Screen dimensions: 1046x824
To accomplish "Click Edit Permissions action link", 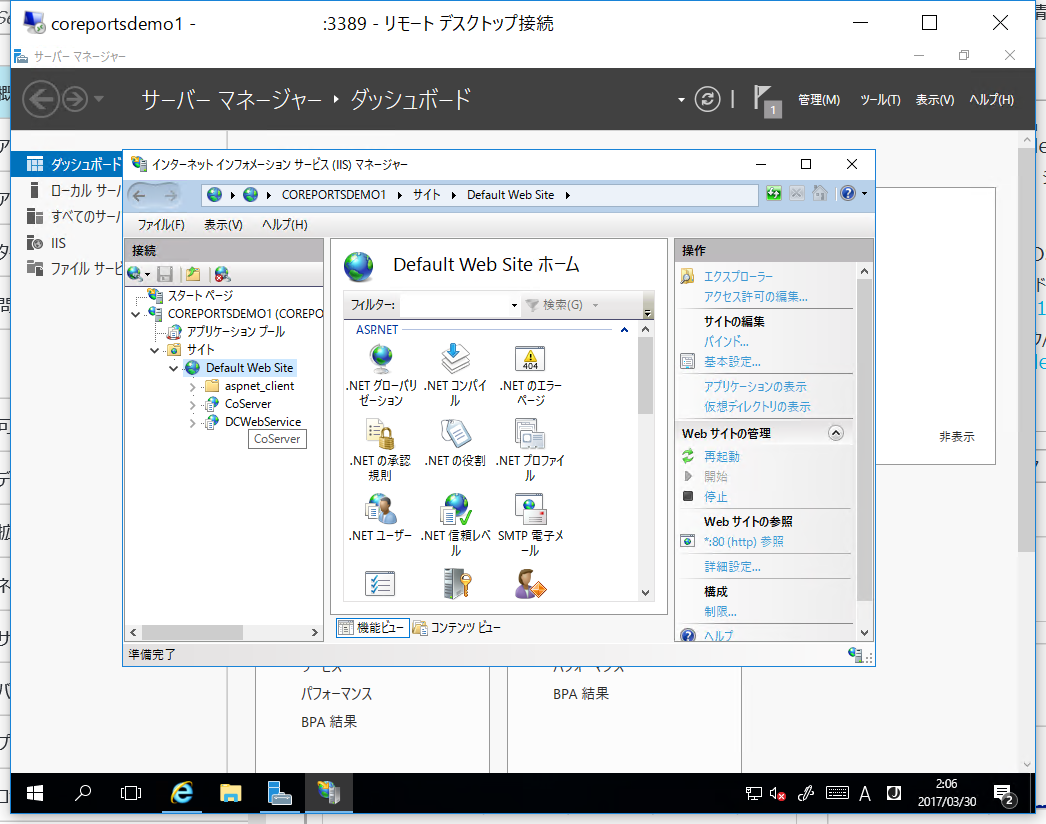I will (x=756, y=296).
